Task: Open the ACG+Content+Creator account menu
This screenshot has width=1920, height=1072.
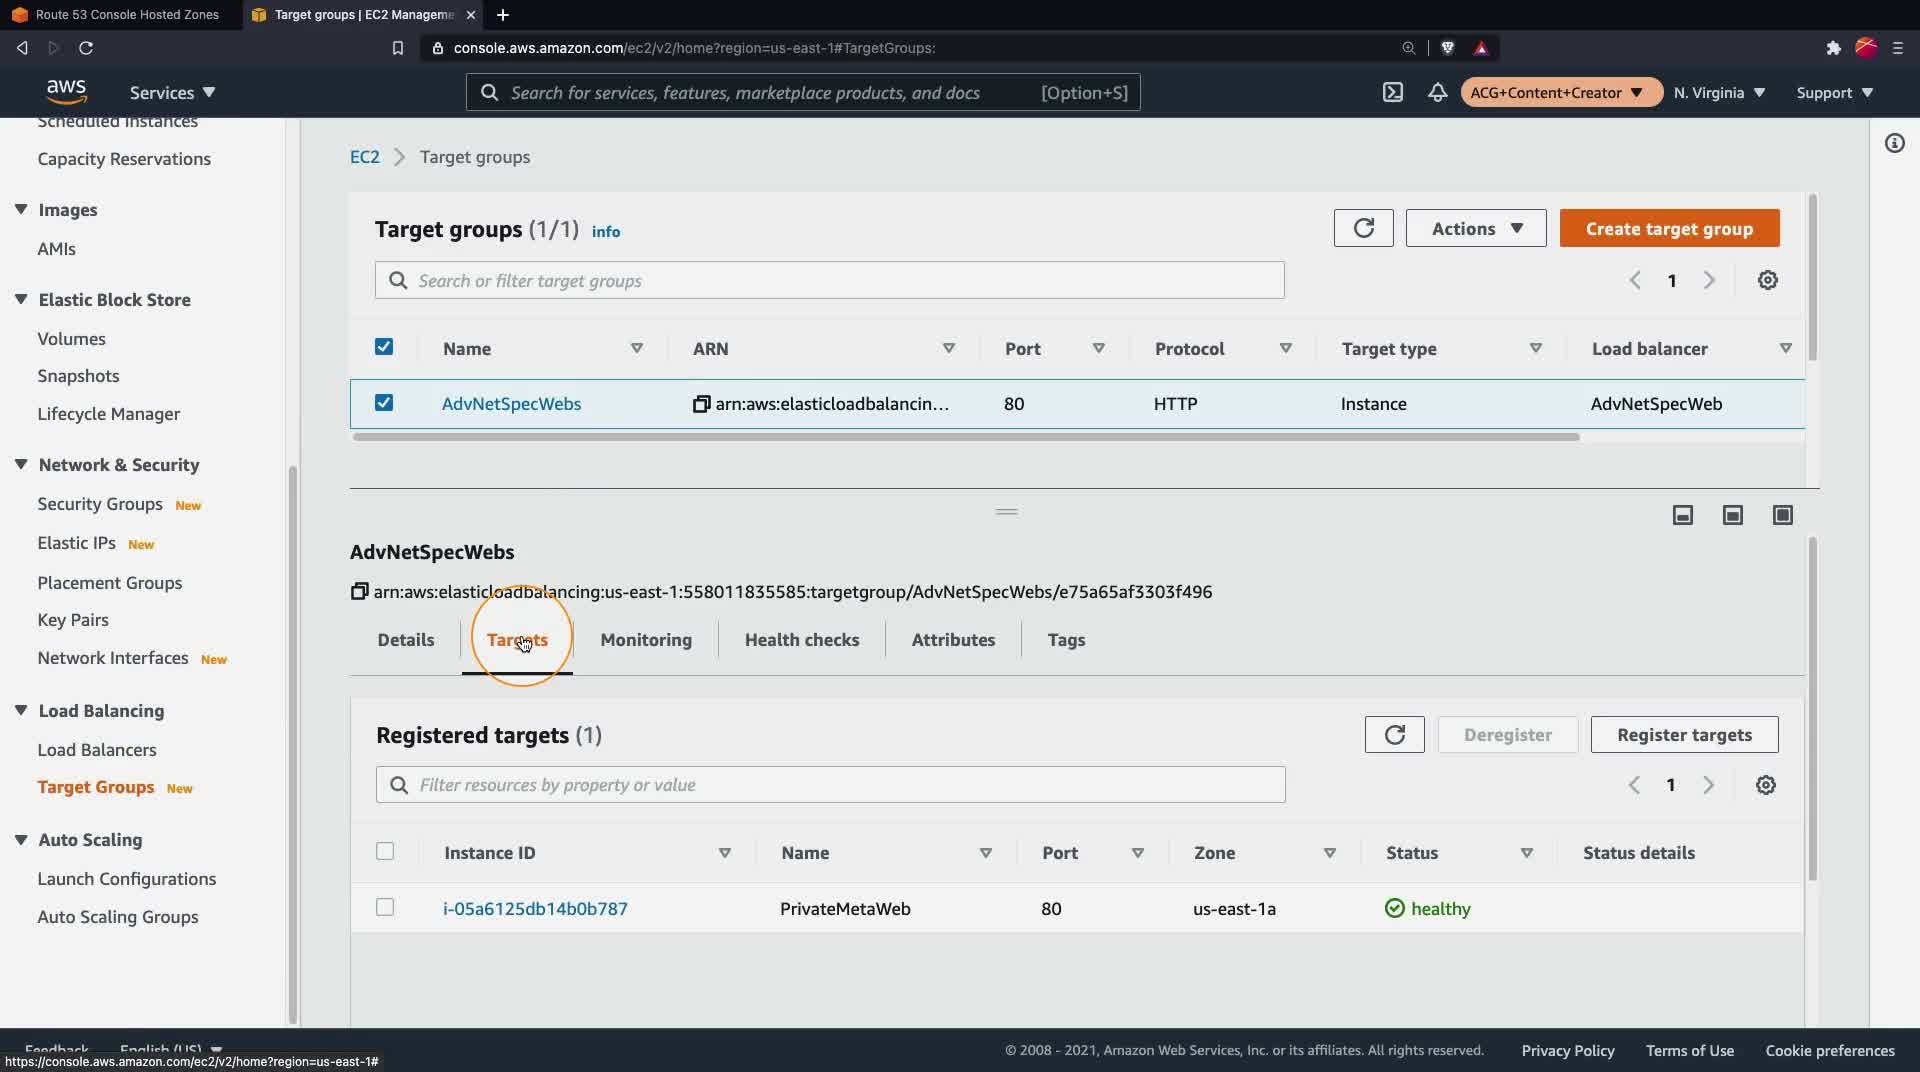Action: [x=1560, y=92]
